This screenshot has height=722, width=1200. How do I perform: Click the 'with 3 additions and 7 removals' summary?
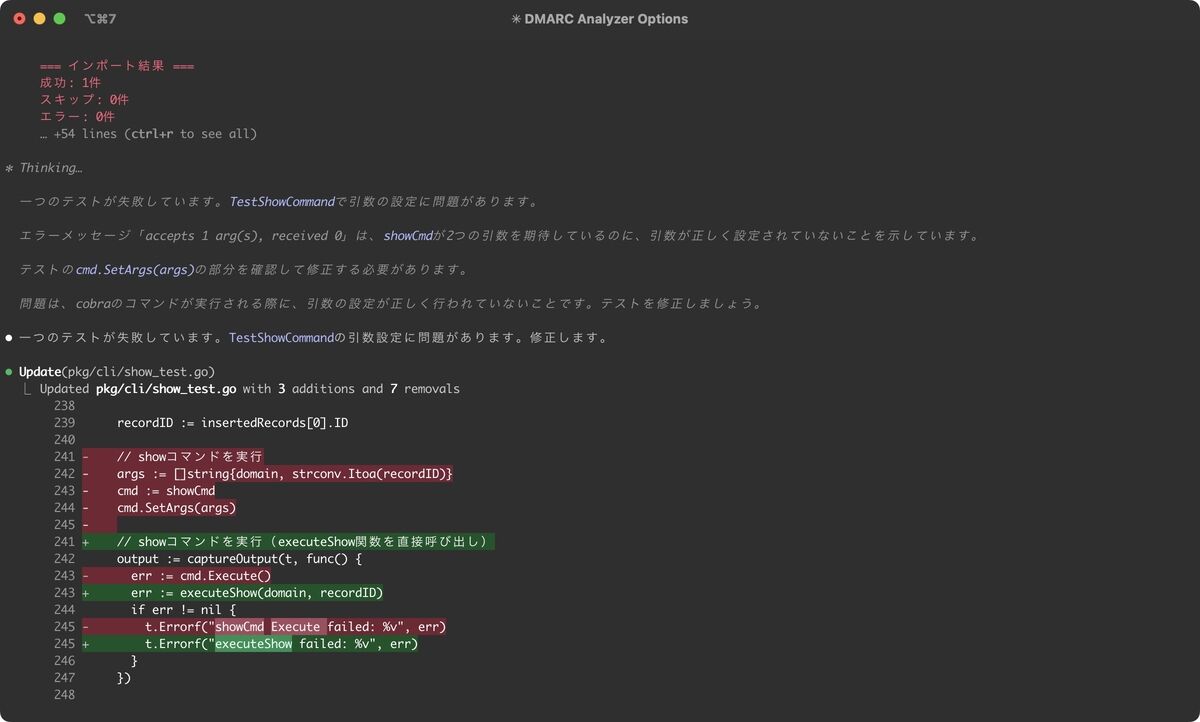click(351, 389)
